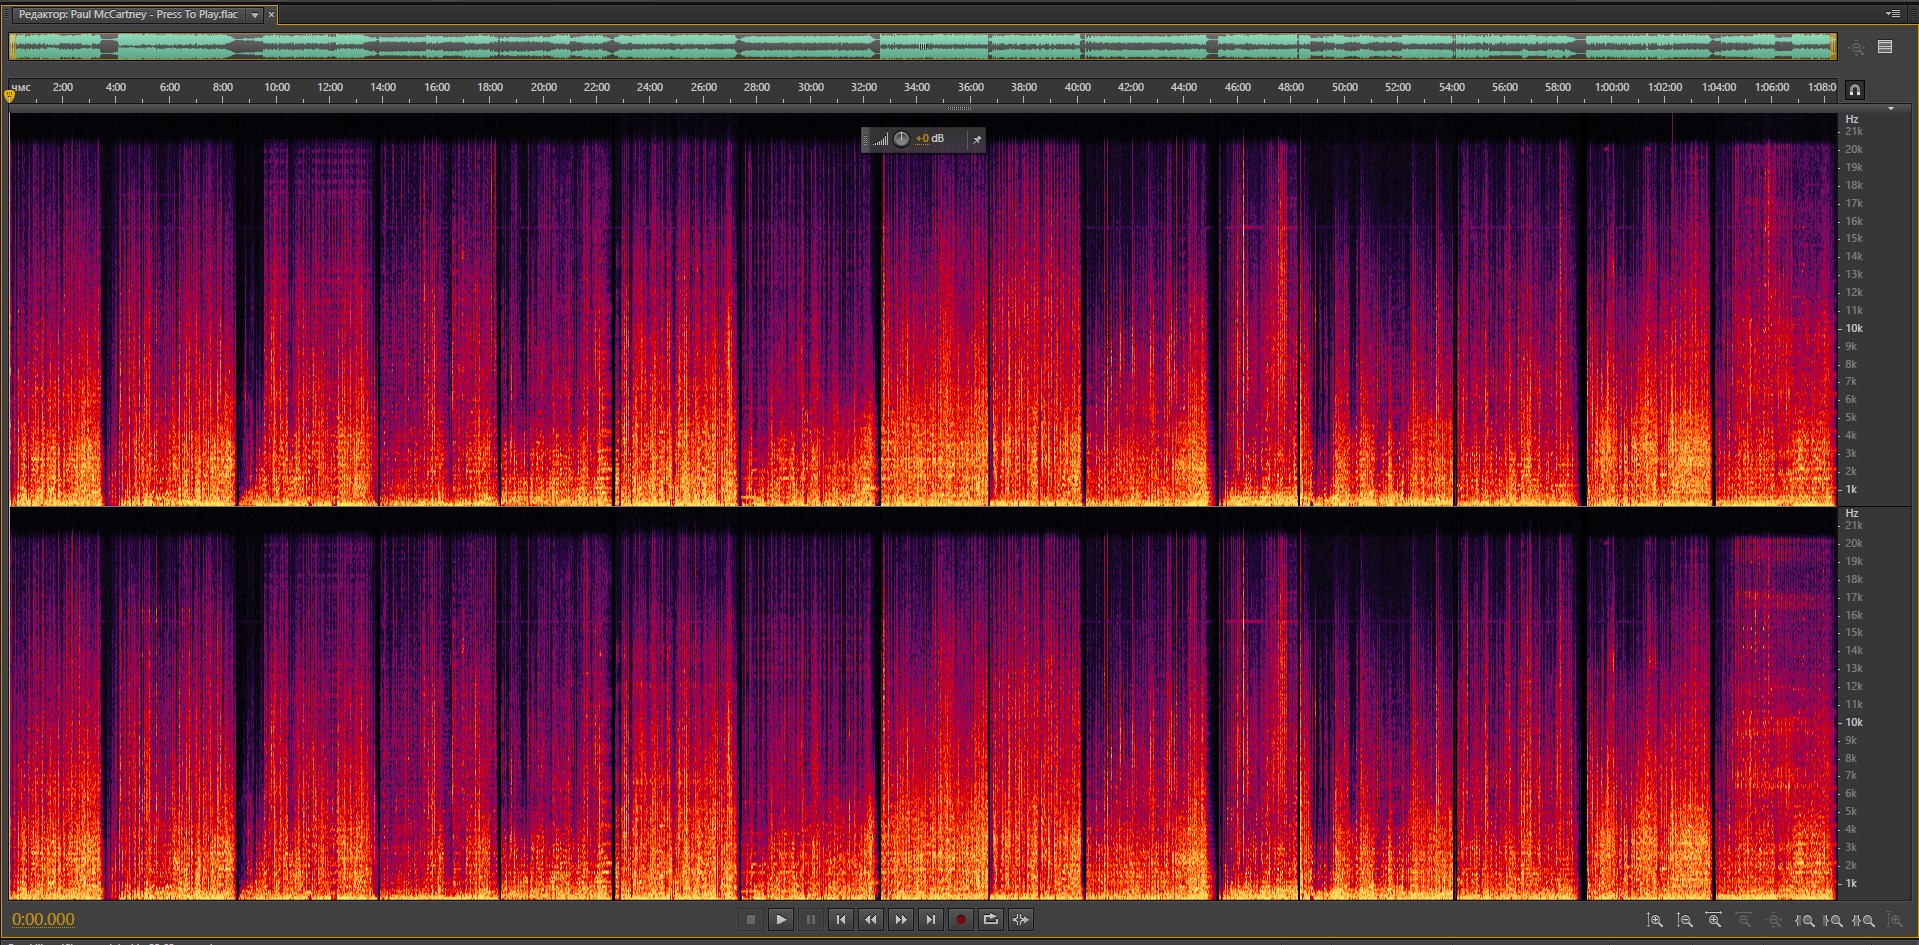Toggle loop playback mode
Image resolution: width=1919 pixels, height=945 pixels.
[x=991, y=920]
